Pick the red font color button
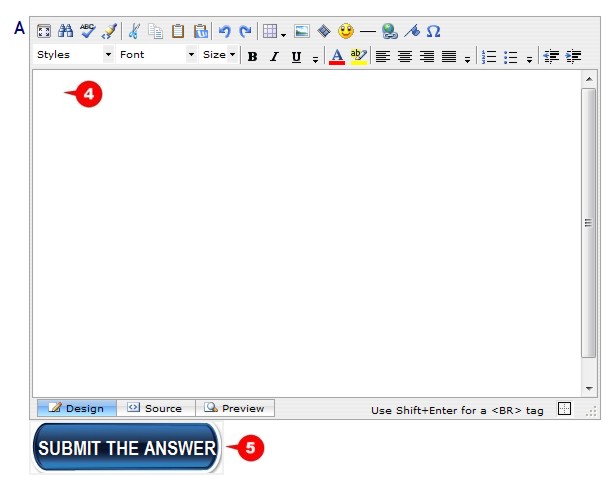 337,57
